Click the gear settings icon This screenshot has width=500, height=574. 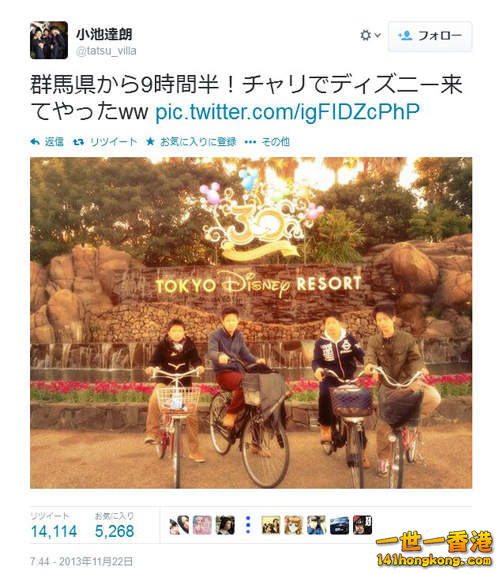pos(365,36)
